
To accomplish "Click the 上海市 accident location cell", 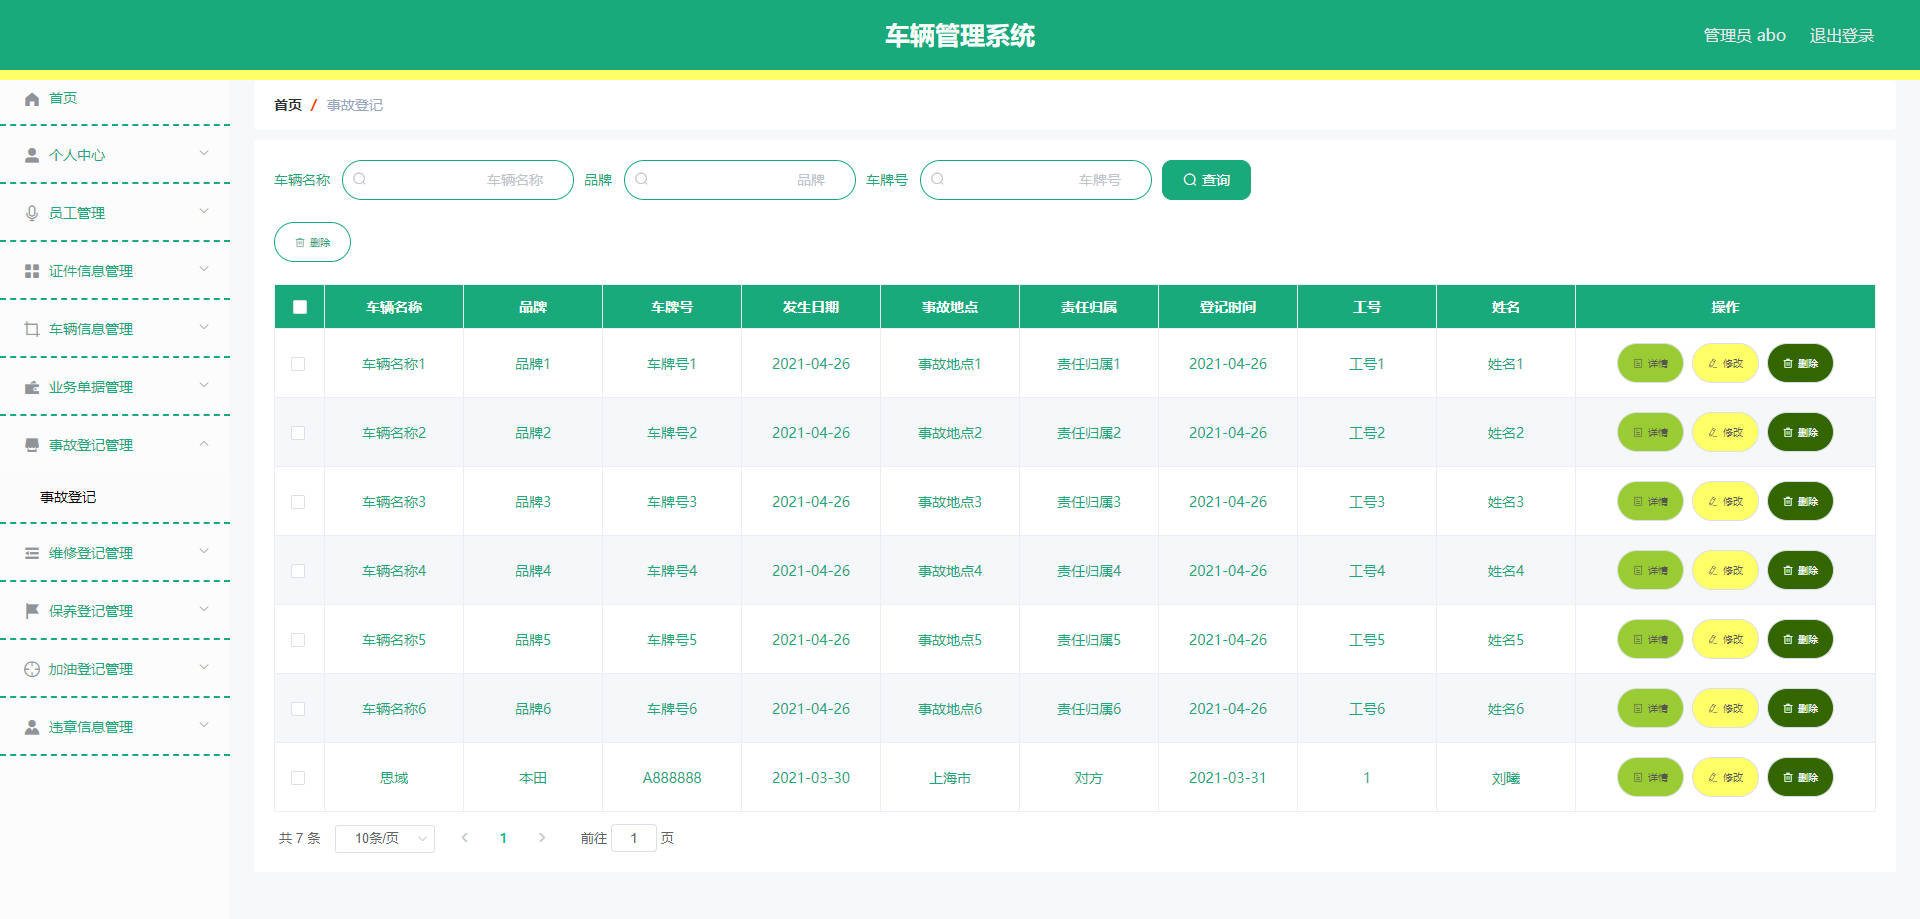I will tap(950, 779).
